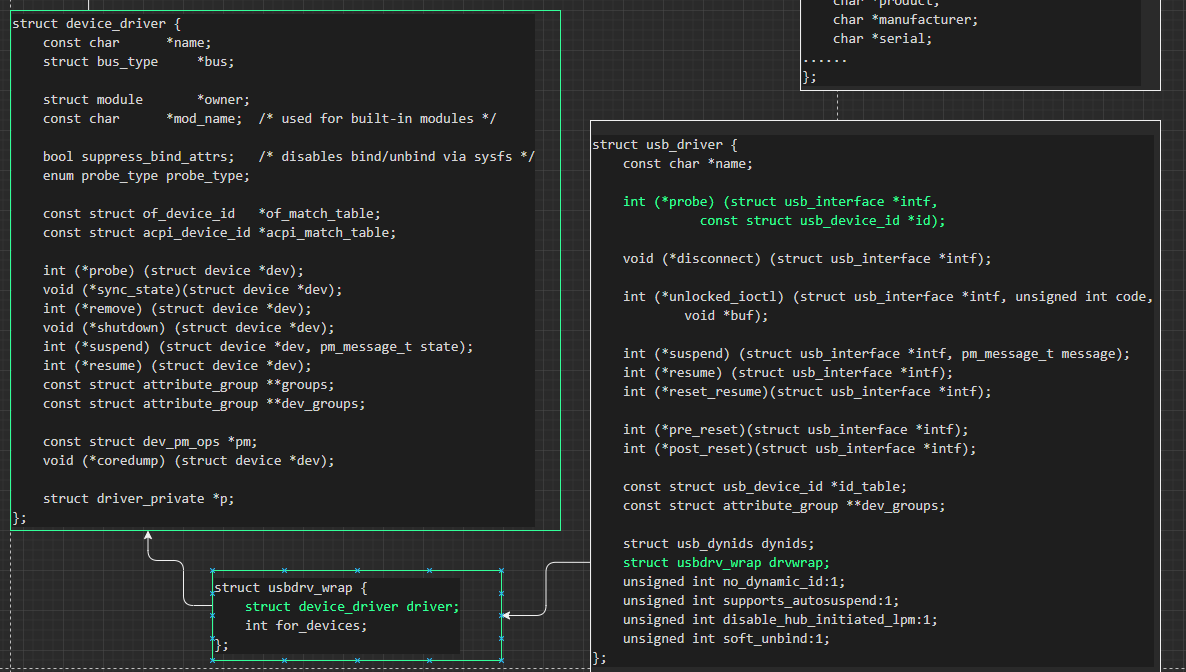Select 'struct bus_type *bus;' line
Image resolution: width=1186 pixels, height=672 pixels.
(138, 61)
